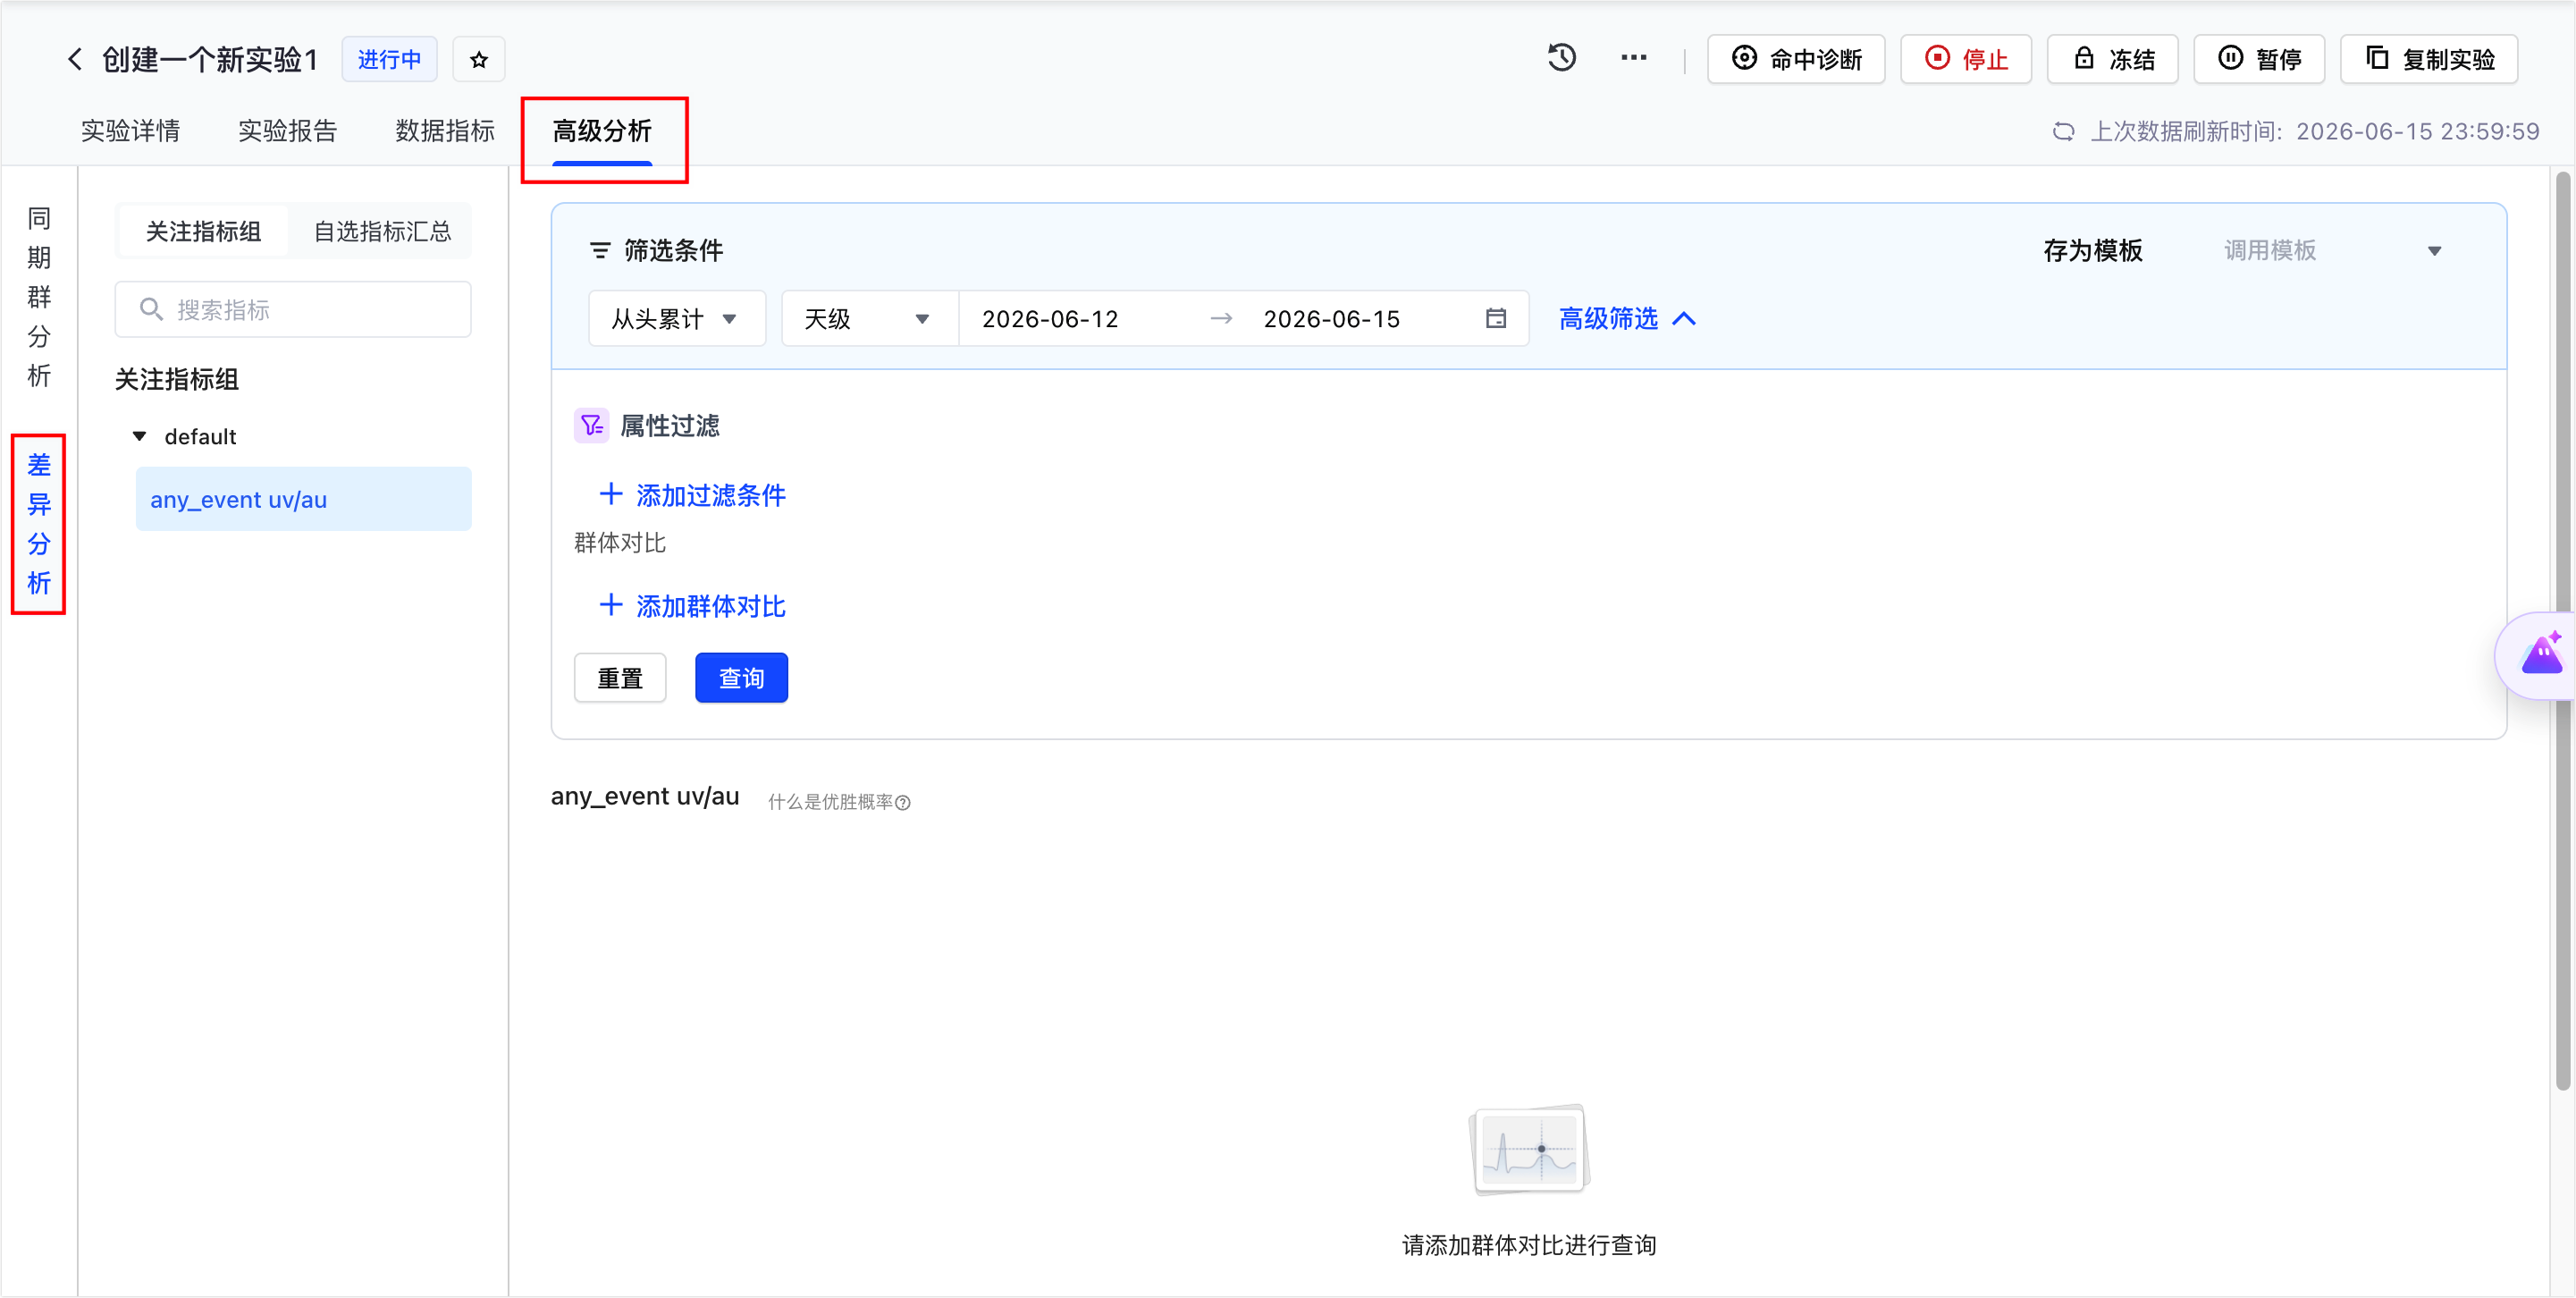Open the history clock icon
2576x1298 pixels.
point(1561,58)
